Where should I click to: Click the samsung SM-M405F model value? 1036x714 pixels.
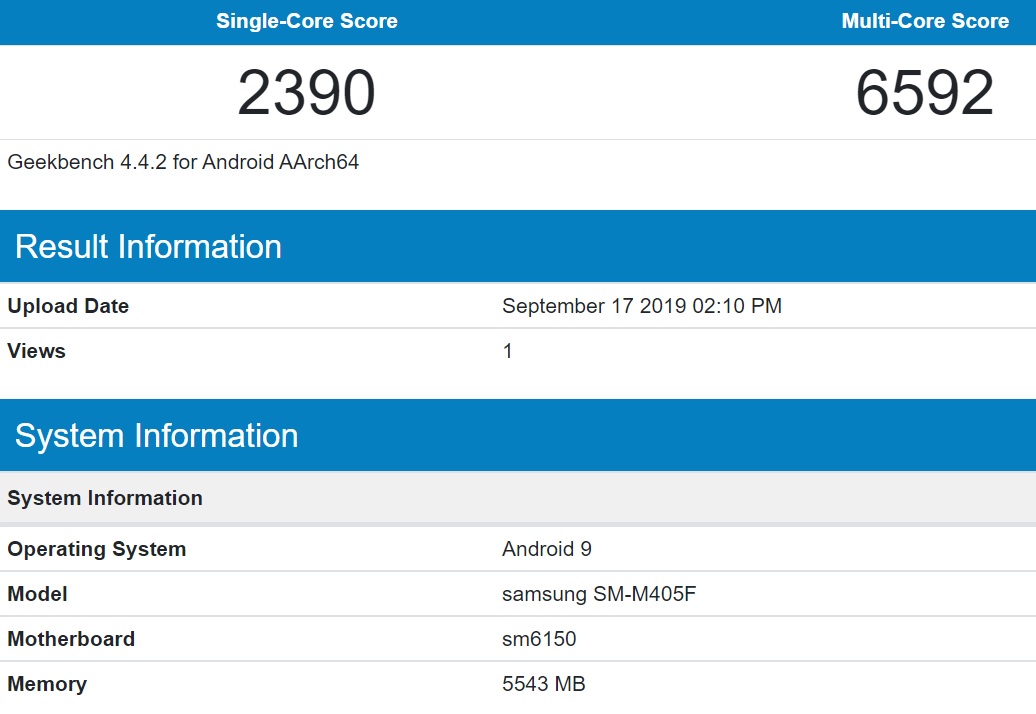(600, 593)
